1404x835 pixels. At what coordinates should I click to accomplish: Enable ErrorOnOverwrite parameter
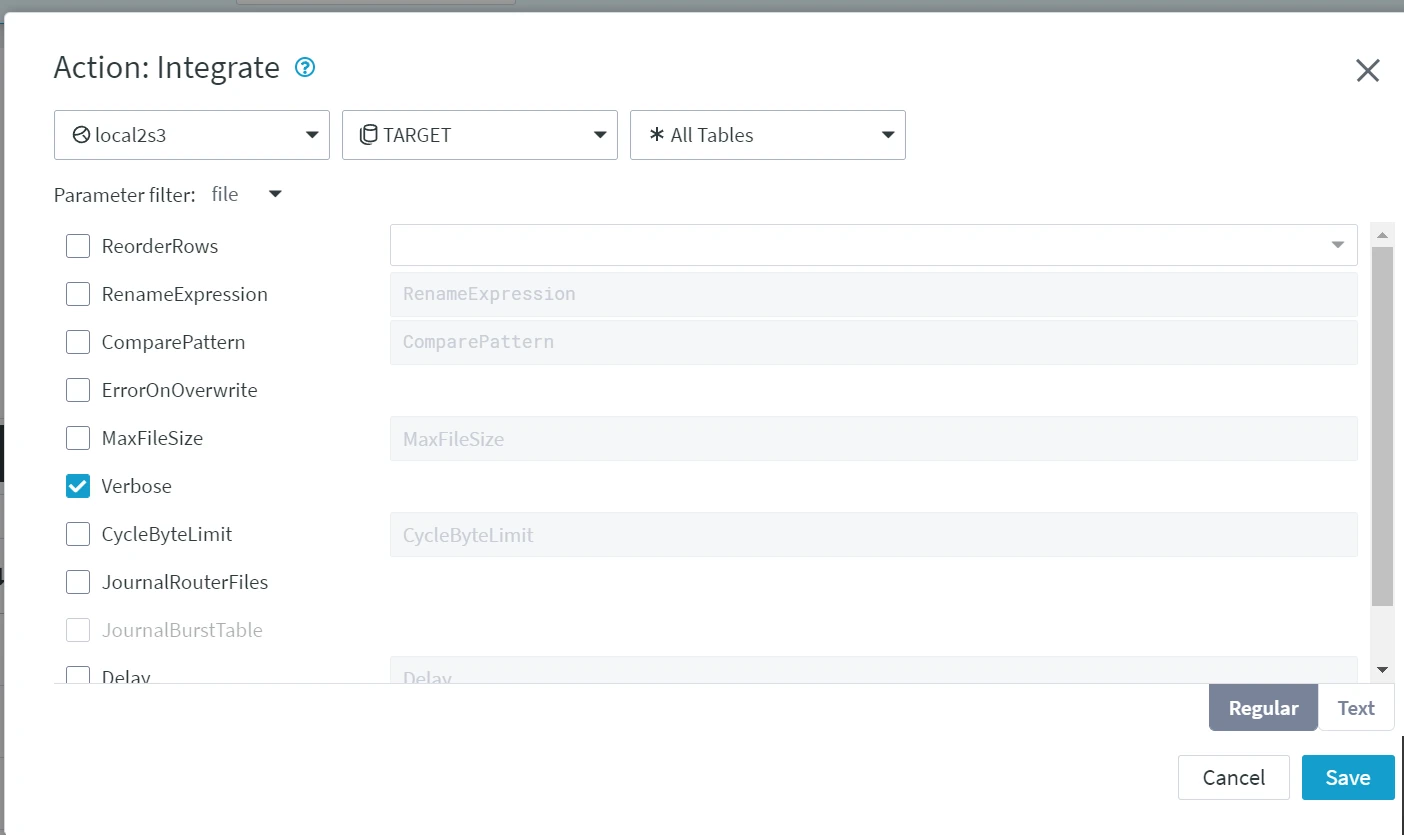click(x=78, y=390)
